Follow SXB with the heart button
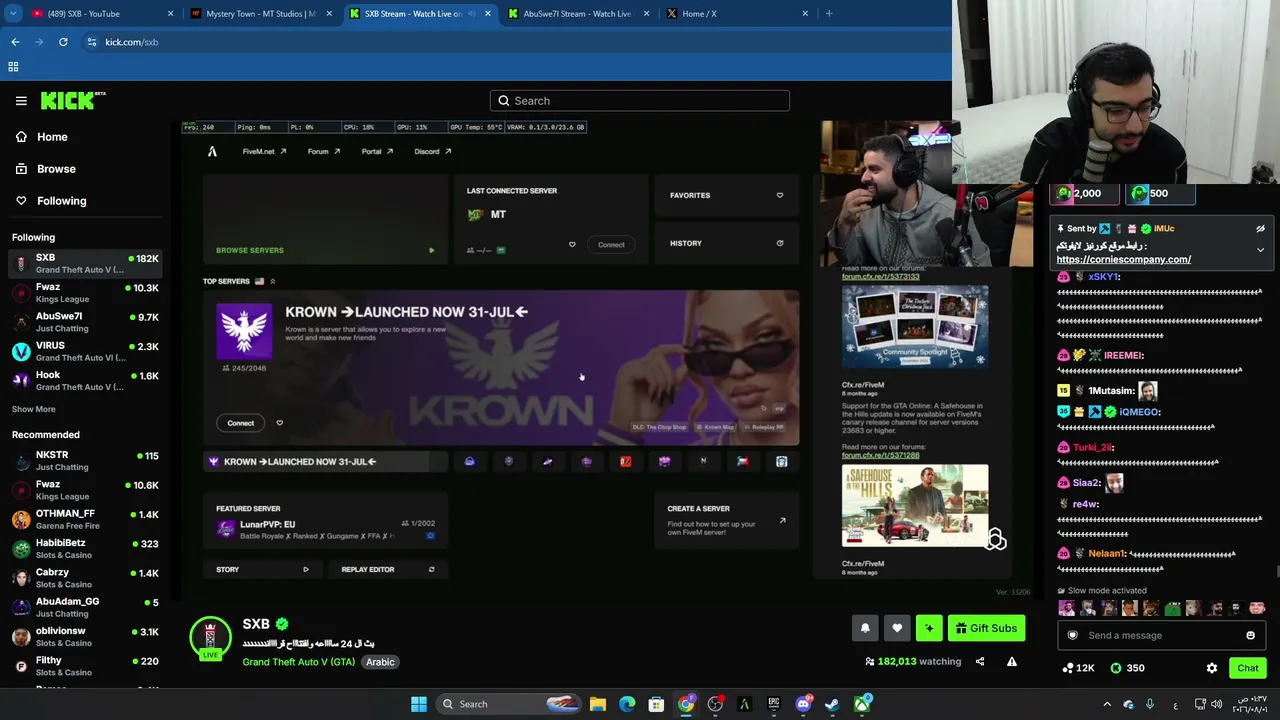Image resolution: width=1280 pixels, height=720 pixels. click(897, 628)
